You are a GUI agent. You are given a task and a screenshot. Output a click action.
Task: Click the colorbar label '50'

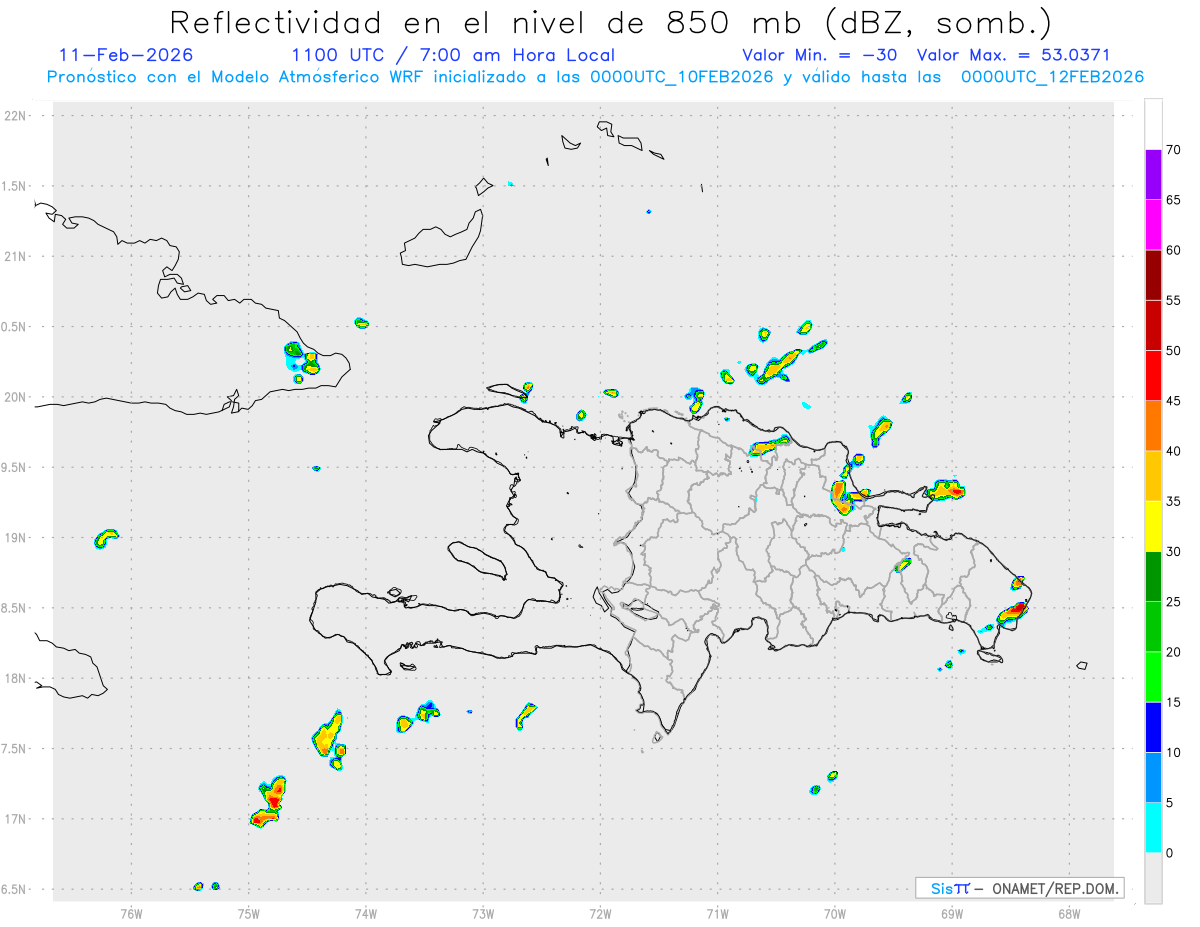[x=1174, y=351]
